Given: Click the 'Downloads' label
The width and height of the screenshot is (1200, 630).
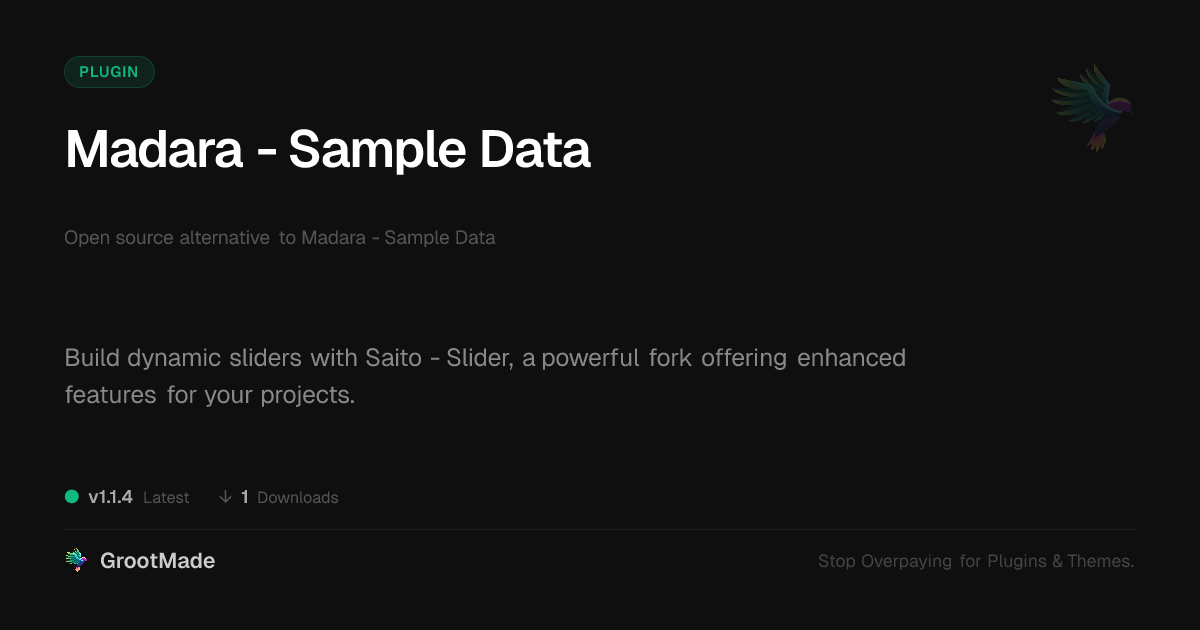Looking at the screenshot, I should point(298,498).
